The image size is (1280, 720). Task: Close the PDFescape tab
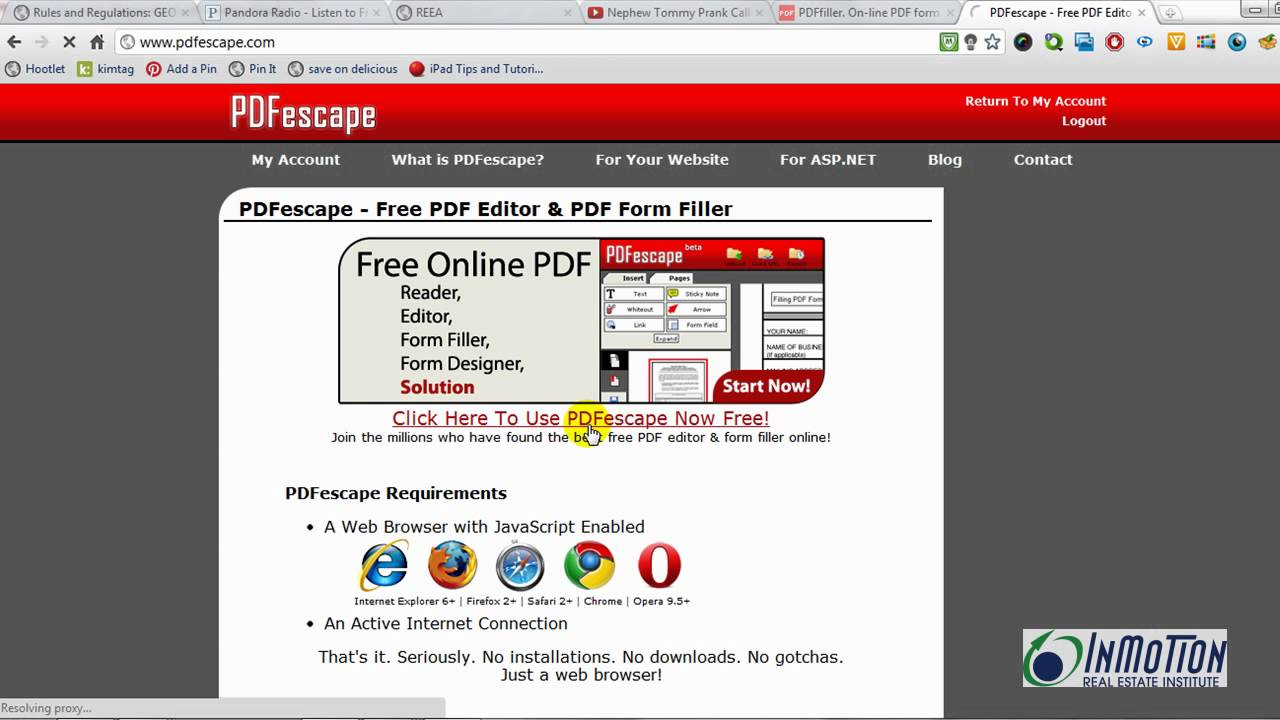click(1142, 13)
